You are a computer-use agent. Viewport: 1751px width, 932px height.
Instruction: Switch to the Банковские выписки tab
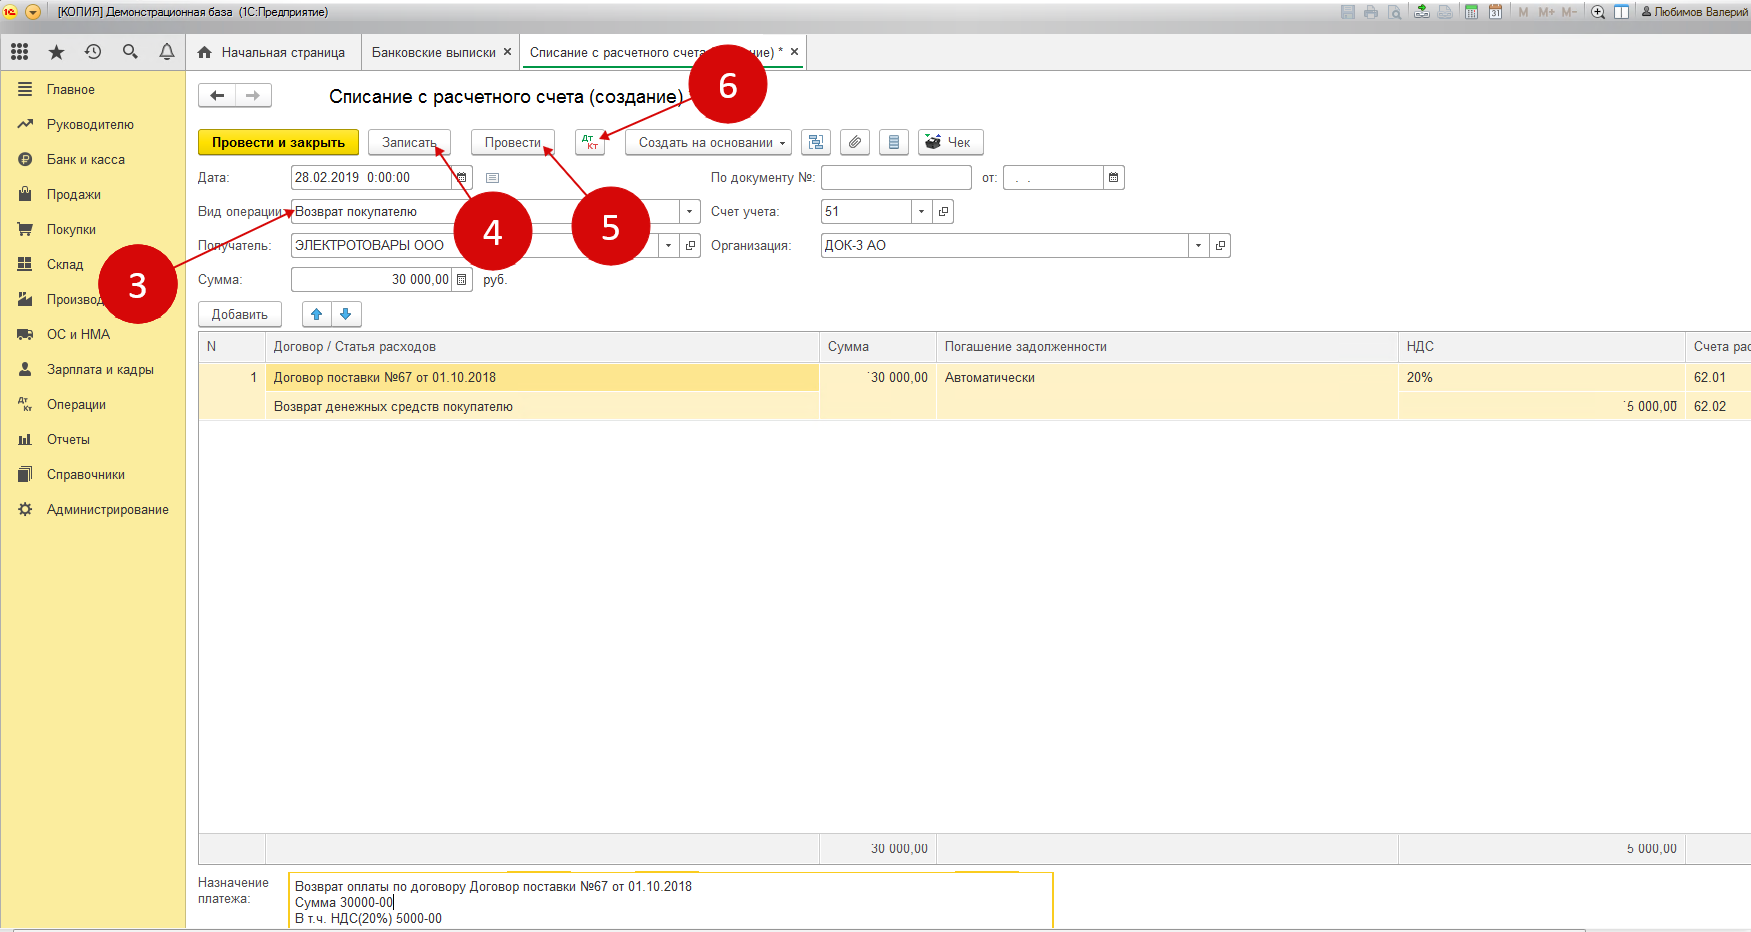(x=434, y=53)
